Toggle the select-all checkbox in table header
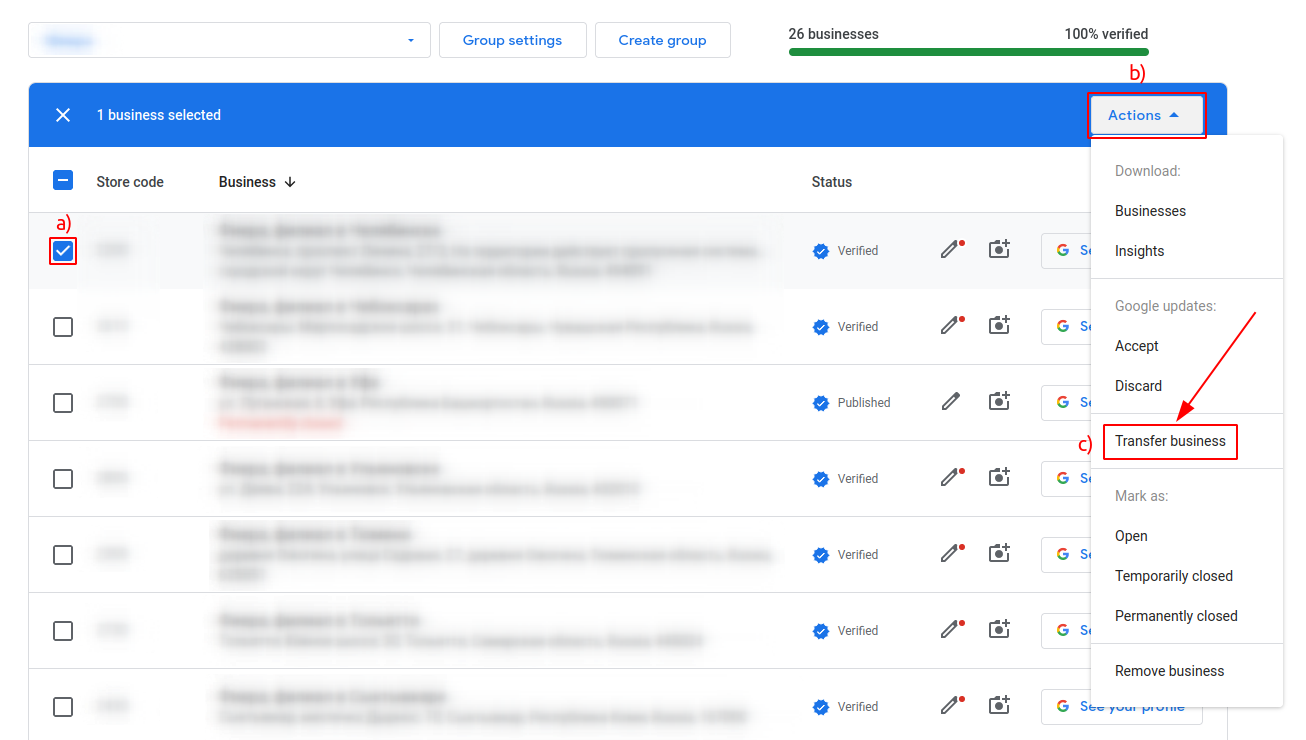This screenshot has height=740, width=1306. [63, 181]
